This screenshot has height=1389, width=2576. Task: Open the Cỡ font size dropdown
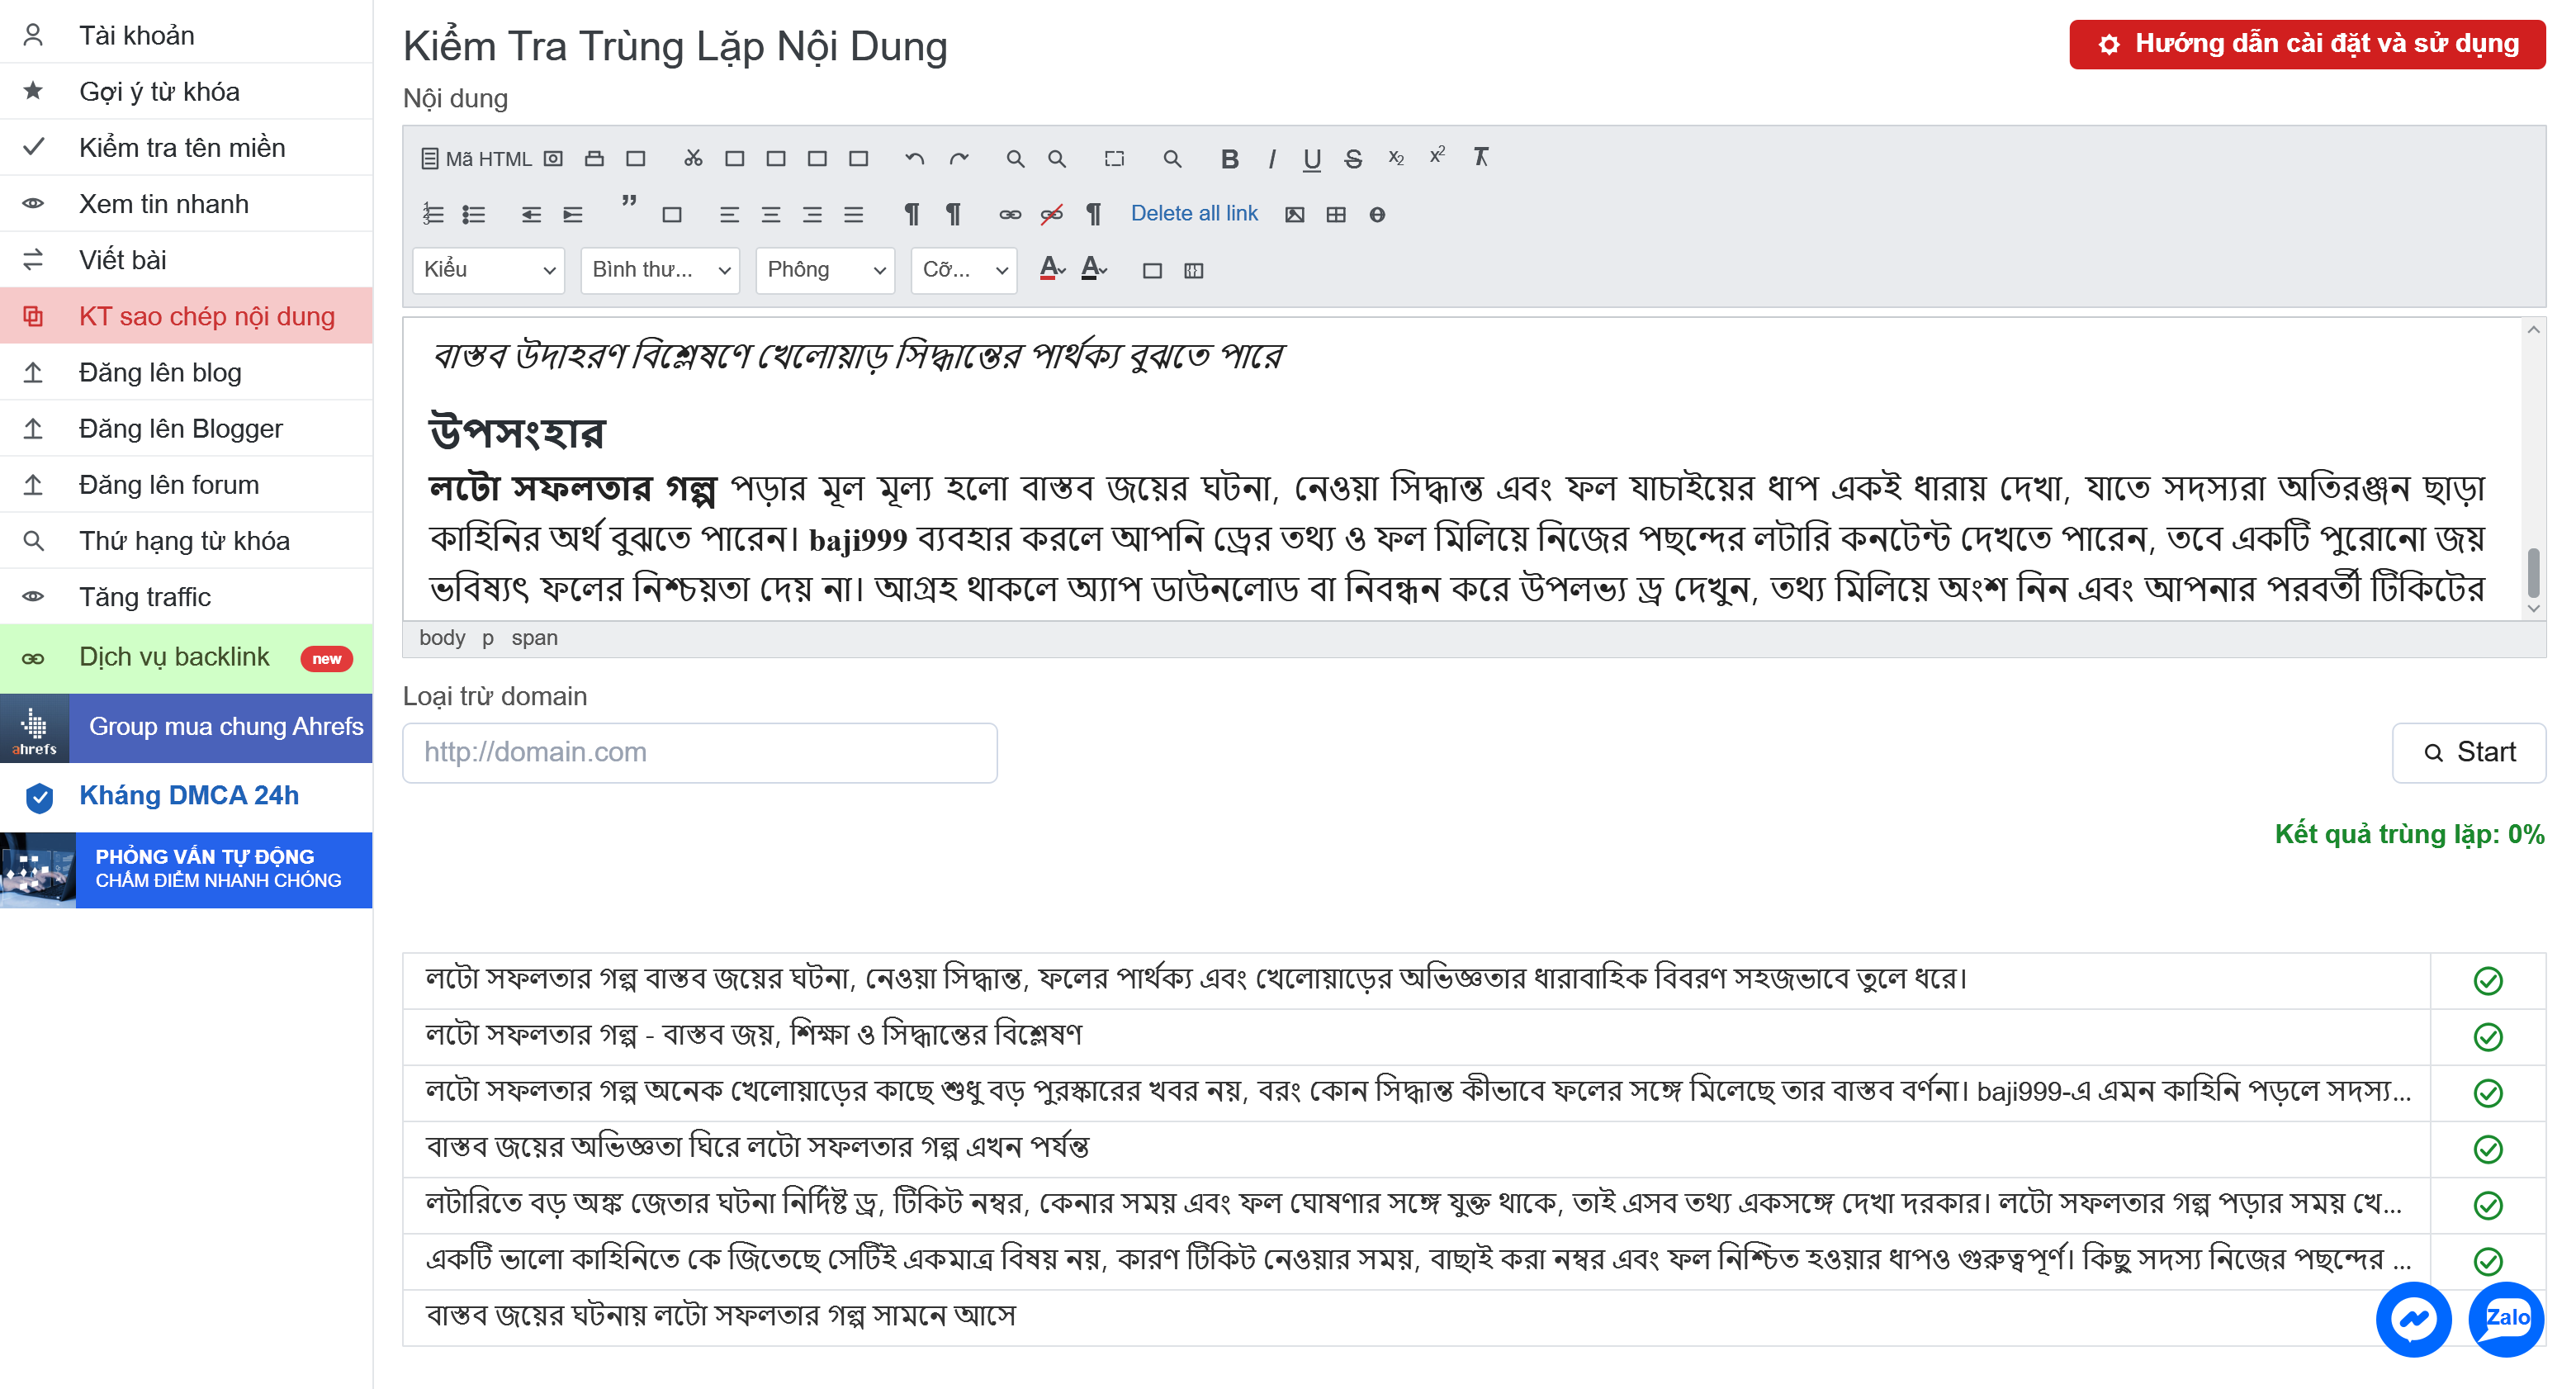(963, 270)
